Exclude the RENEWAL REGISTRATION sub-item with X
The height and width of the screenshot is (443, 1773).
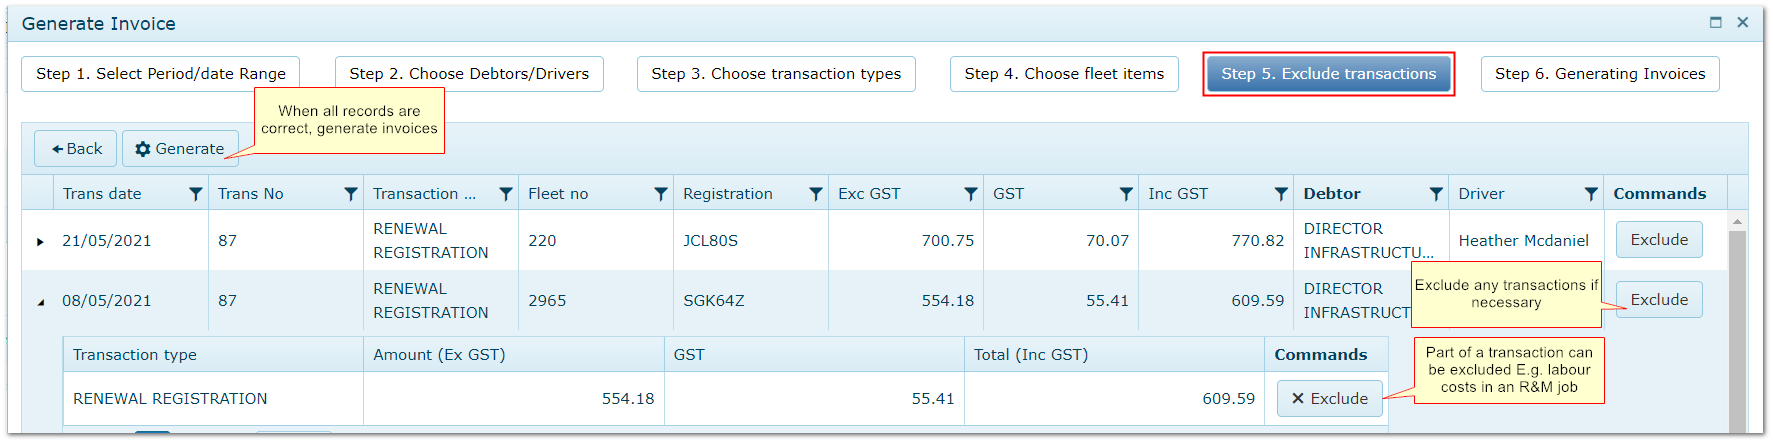1329,399
